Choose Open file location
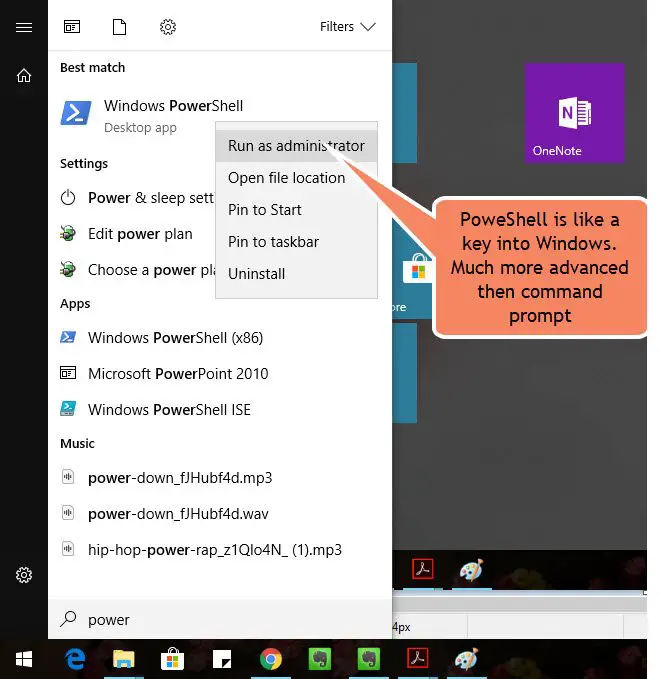Screen dimensions: 660x679 (x=296, y=178)
